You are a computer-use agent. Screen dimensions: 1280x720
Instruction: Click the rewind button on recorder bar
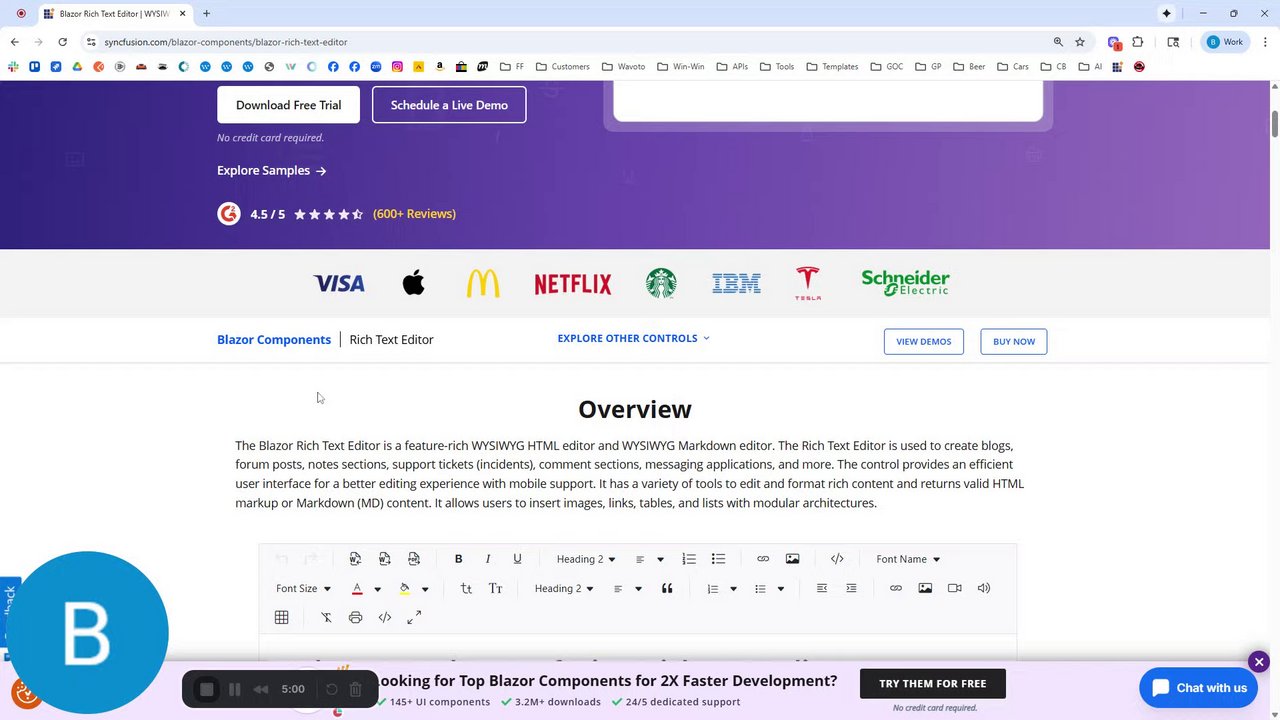pyautogui.click(x=261, y=689)
